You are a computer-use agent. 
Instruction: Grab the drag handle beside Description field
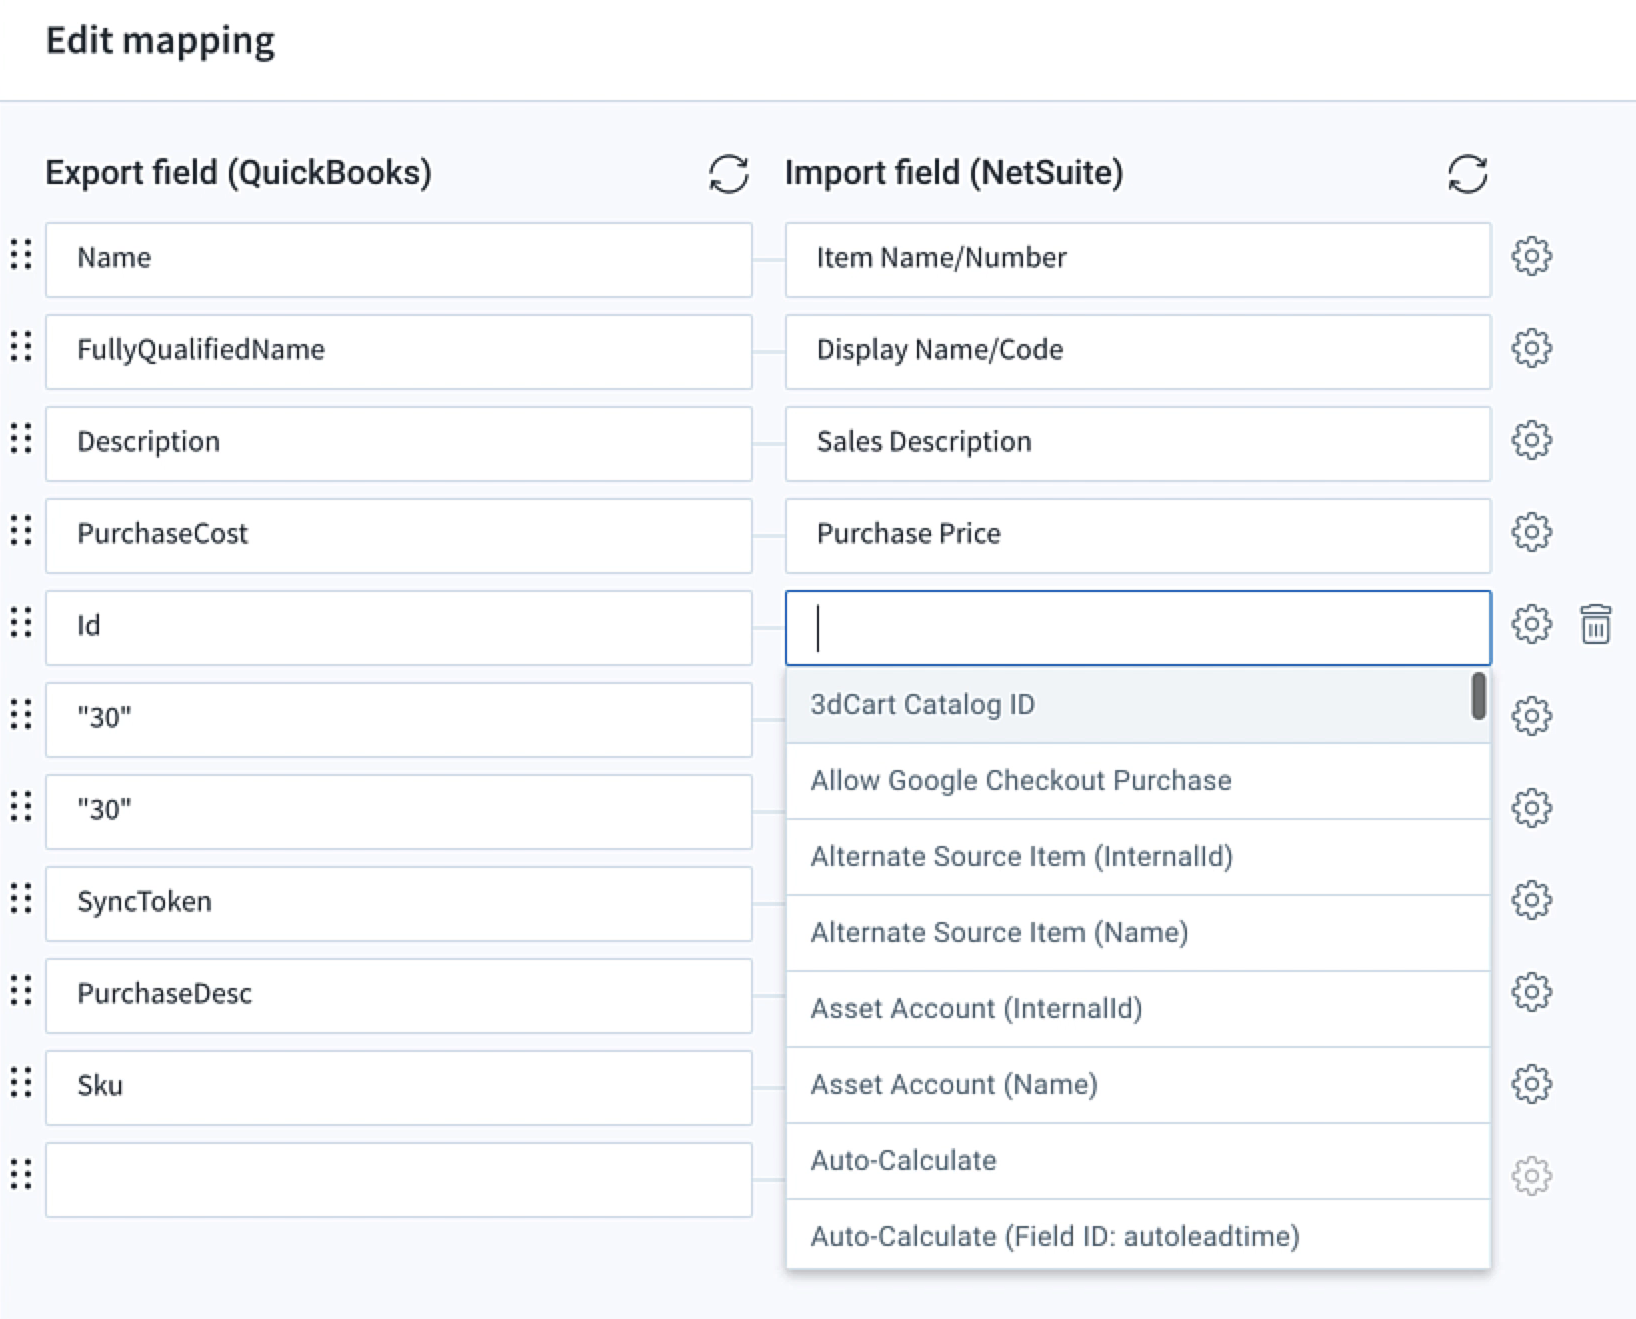21,439
